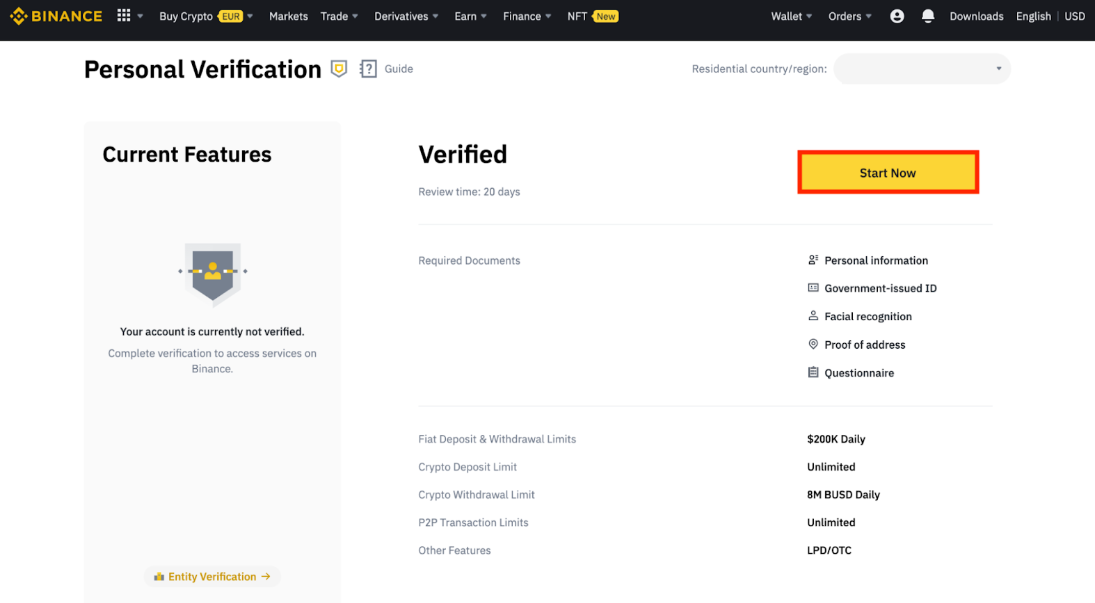
Task: Click the verification shield badge icon
Action: tap(338, 68)
